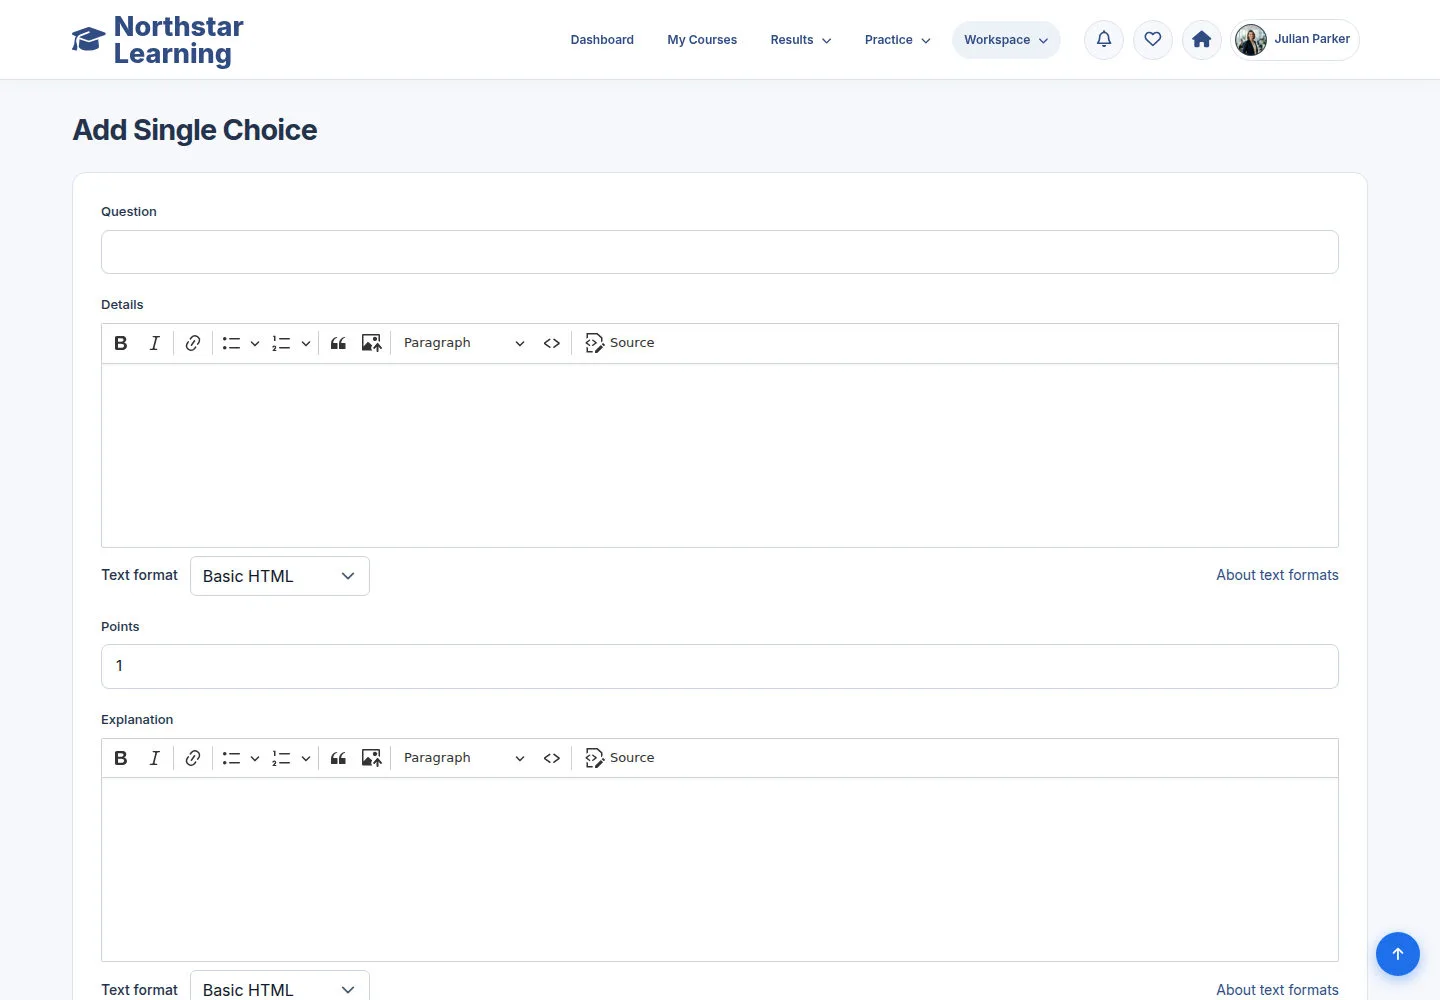Switch the Explanation editor to Source view
Screen dimensions: 1440x1000
[x=620, y=758]
